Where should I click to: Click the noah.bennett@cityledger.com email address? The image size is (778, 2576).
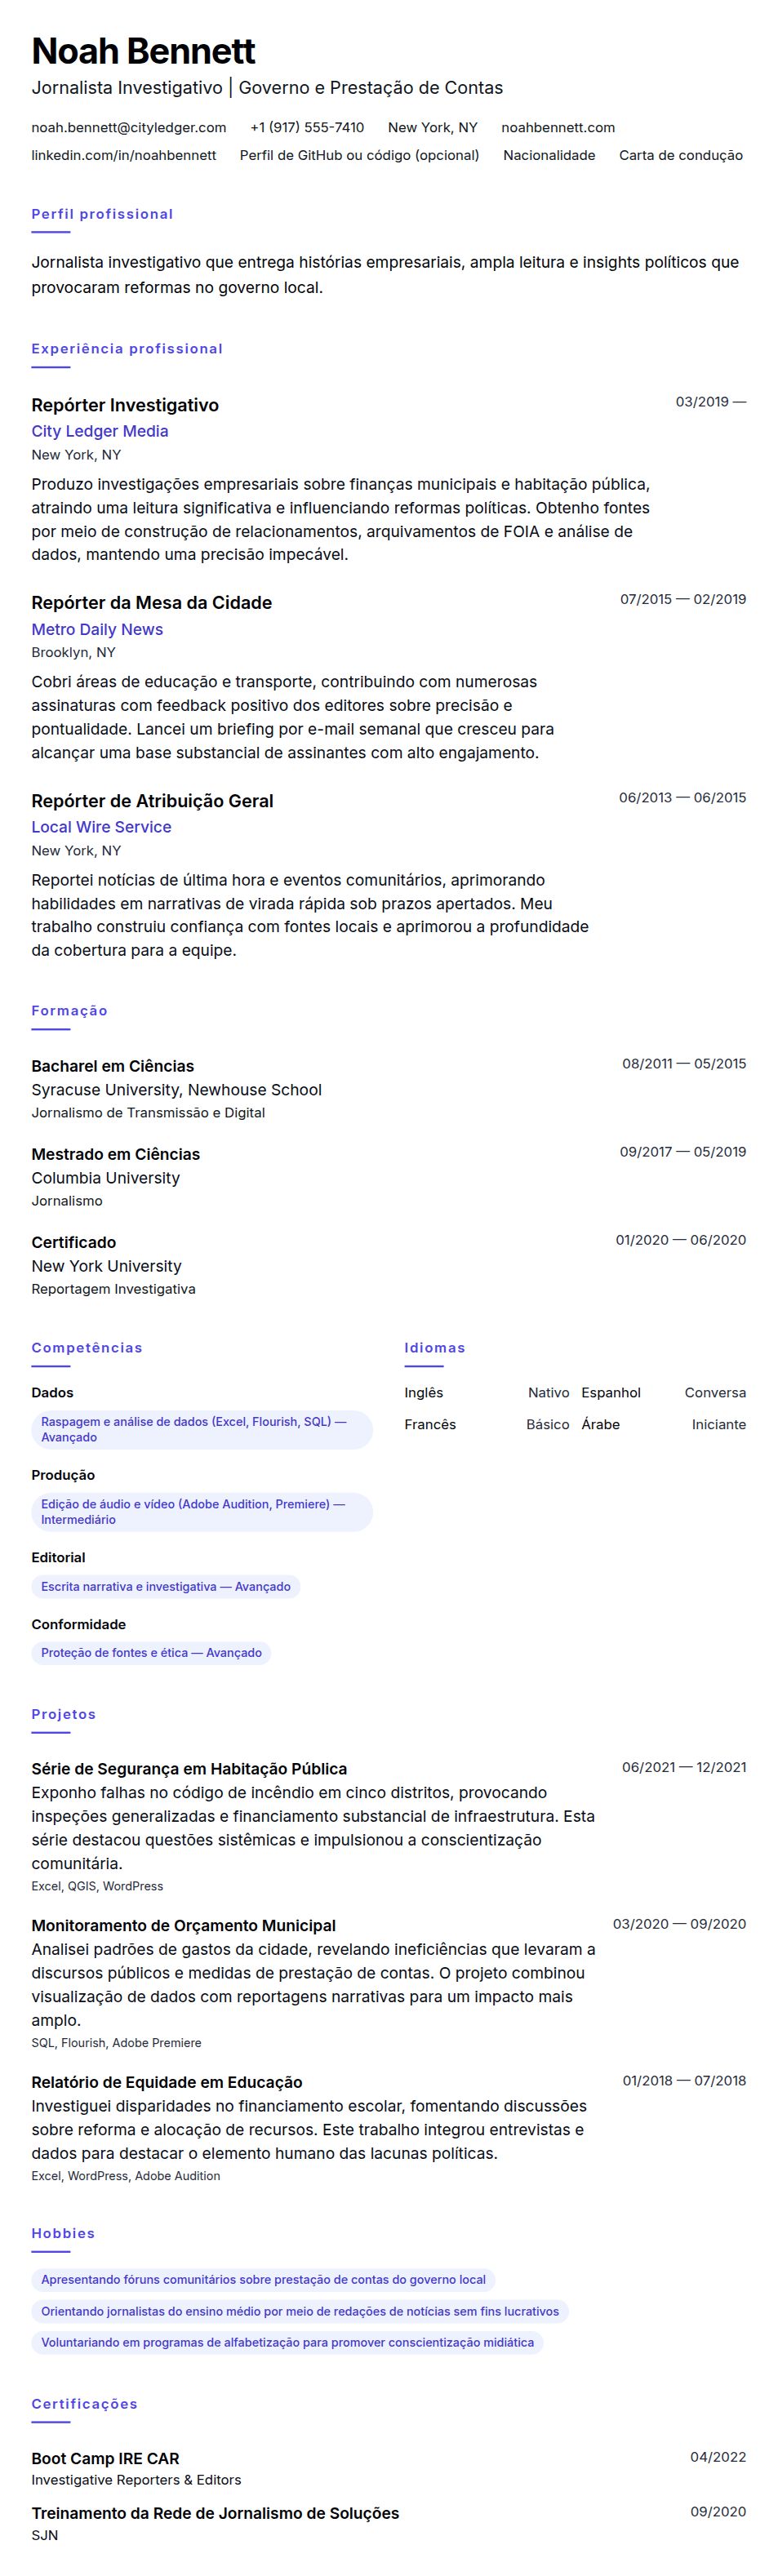click(128, 127)
